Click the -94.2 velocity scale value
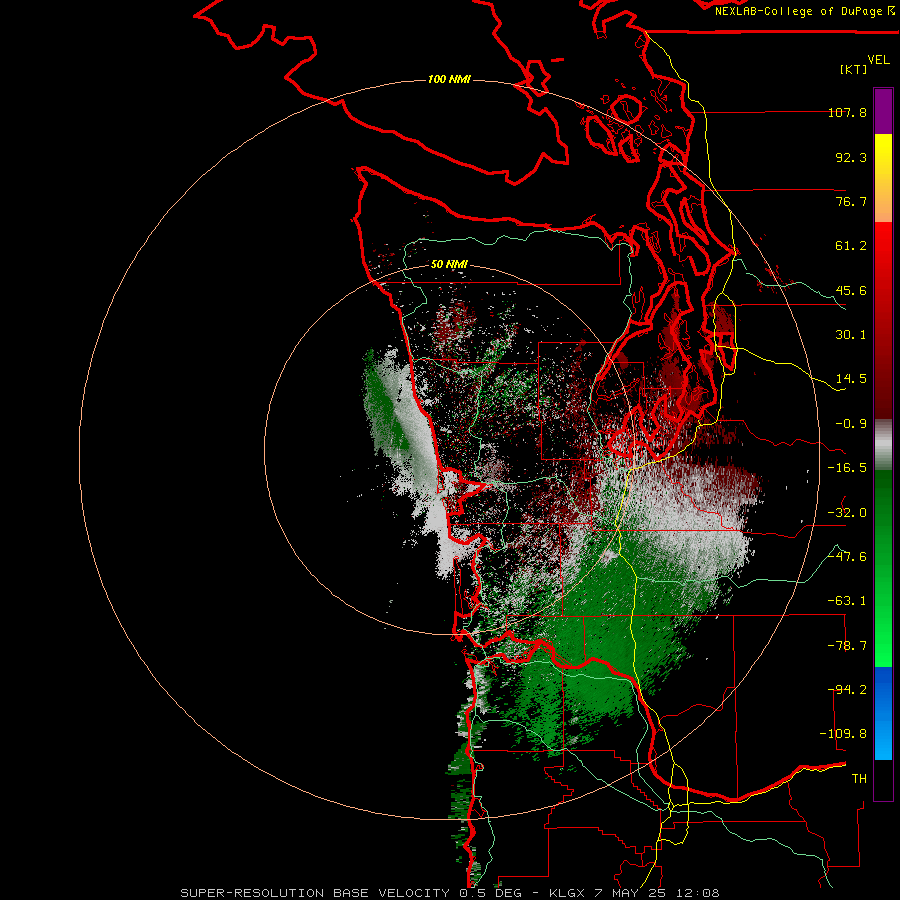 pyautogui.click(x=847, y=690)
